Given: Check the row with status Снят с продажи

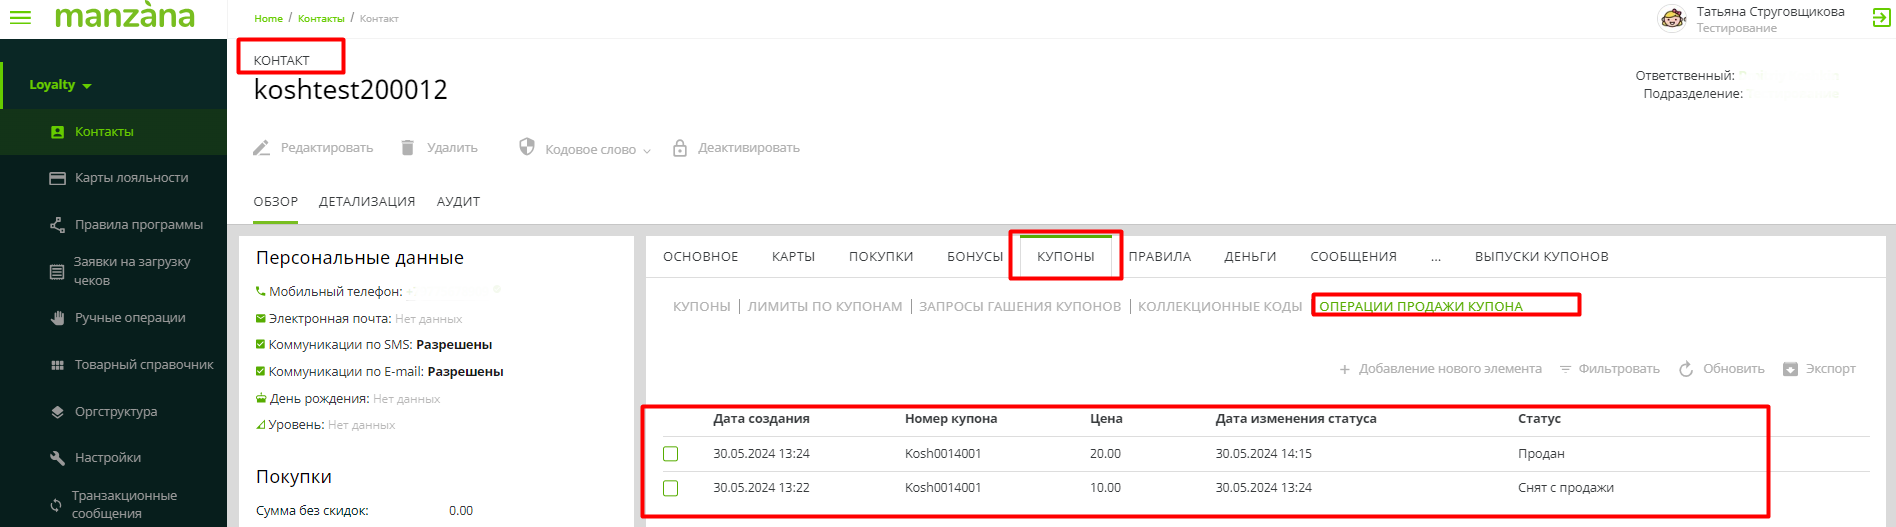Looking at the screenshot, I should (x=671, y=488).
